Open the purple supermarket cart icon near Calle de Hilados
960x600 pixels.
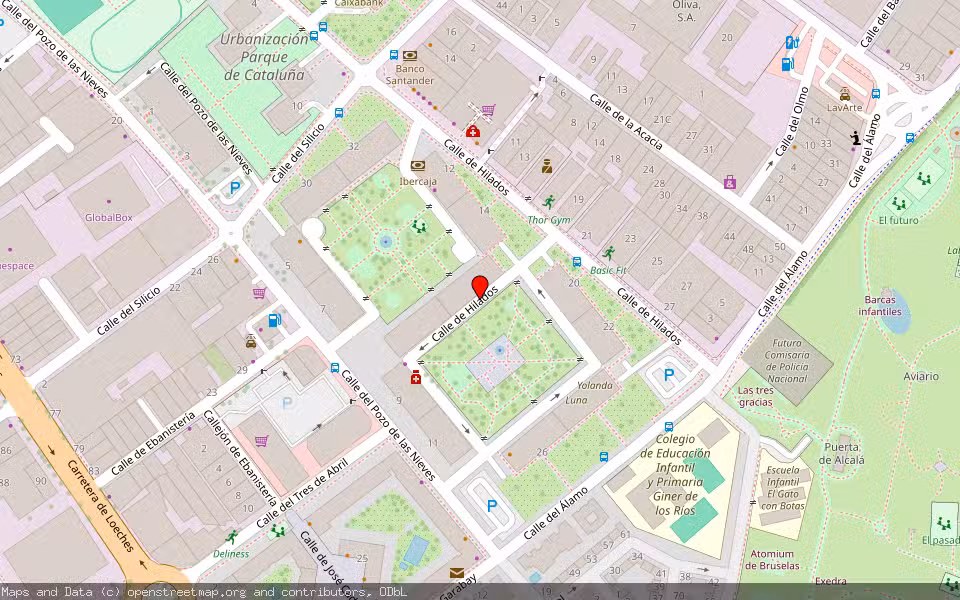(x=489, y=108)
